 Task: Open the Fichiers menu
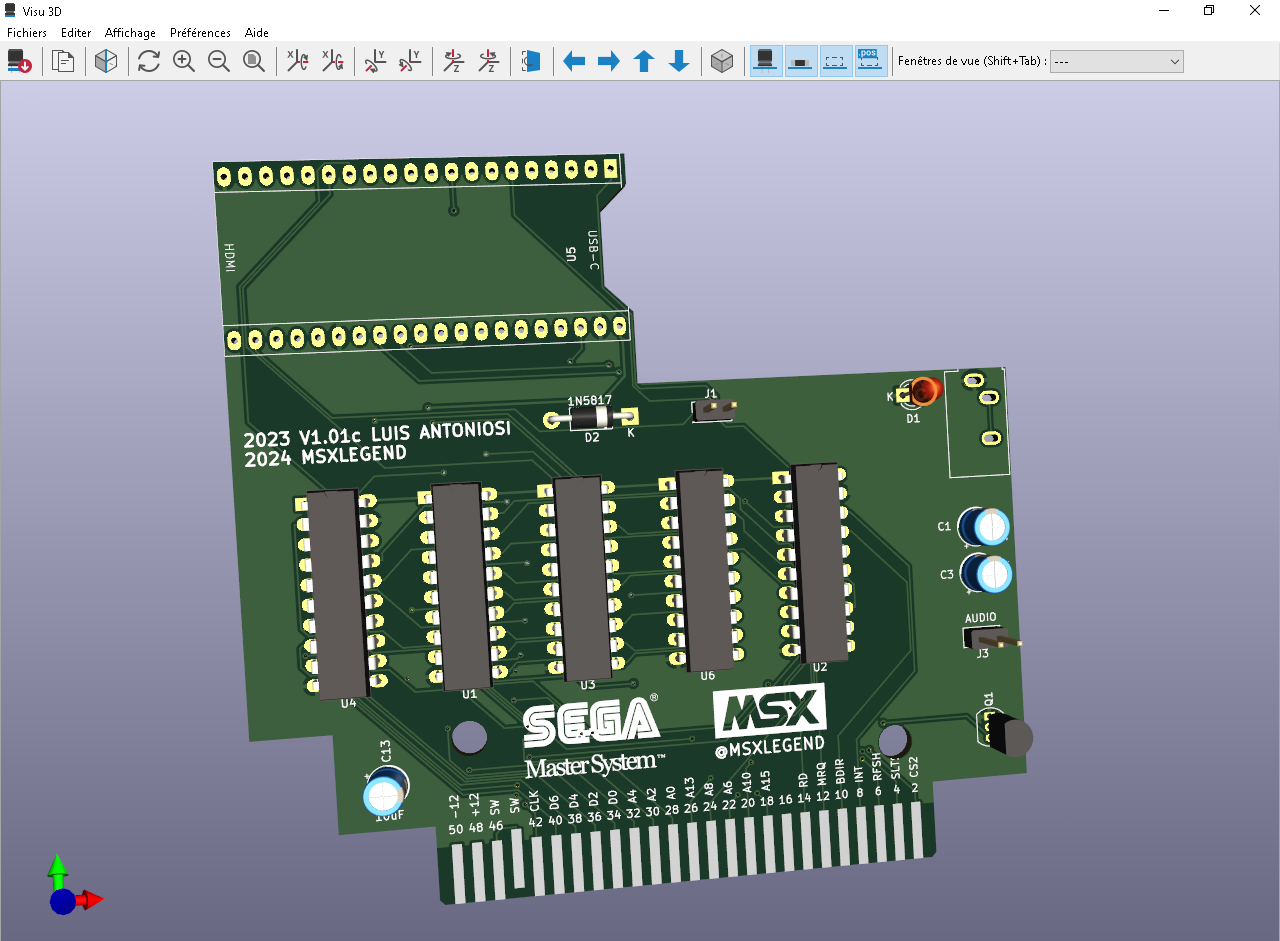pos(27,33)
